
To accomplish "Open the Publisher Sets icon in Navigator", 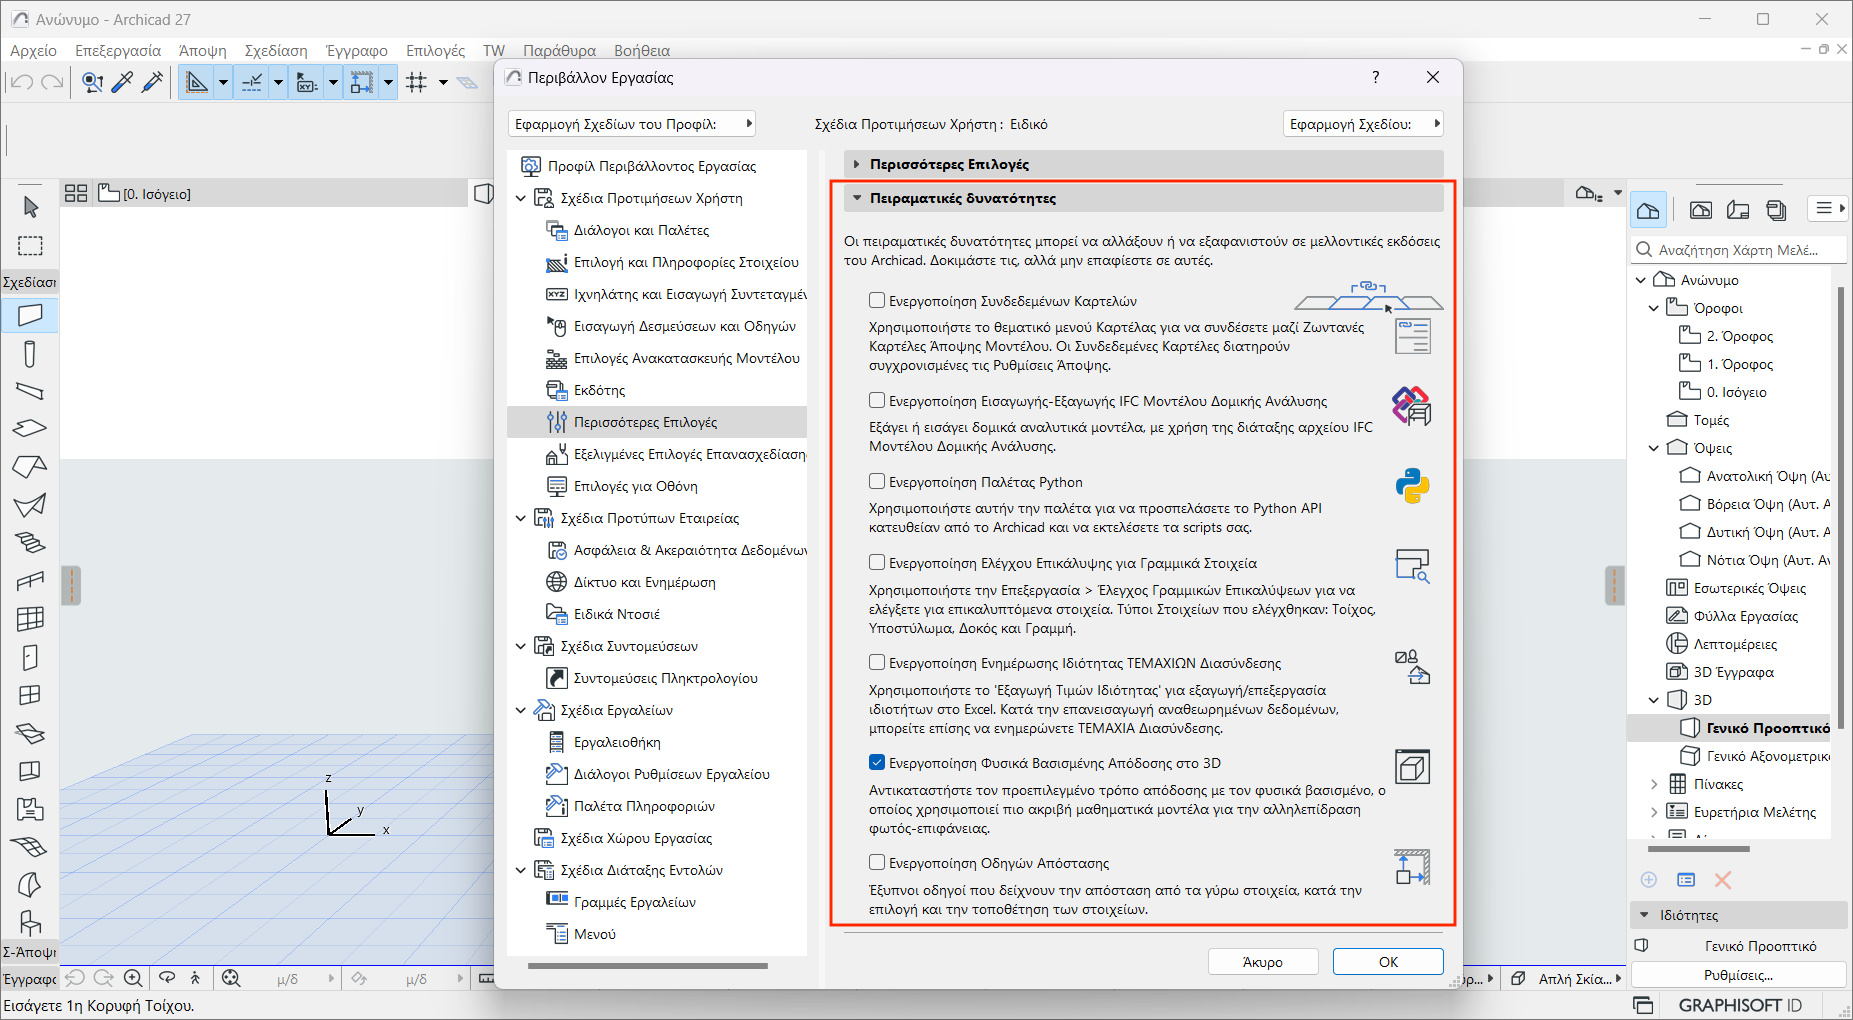I will (1776, 209).
